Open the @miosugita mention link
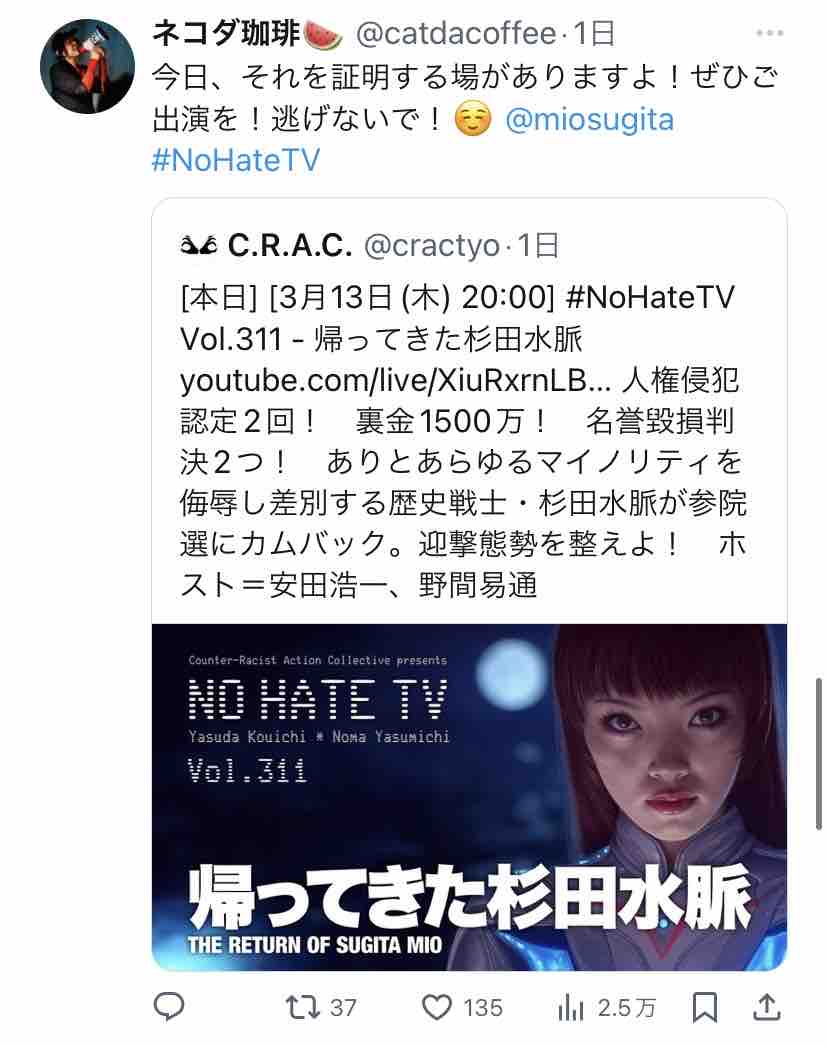This screenshot has width=828, height=1046. point(589,119)
